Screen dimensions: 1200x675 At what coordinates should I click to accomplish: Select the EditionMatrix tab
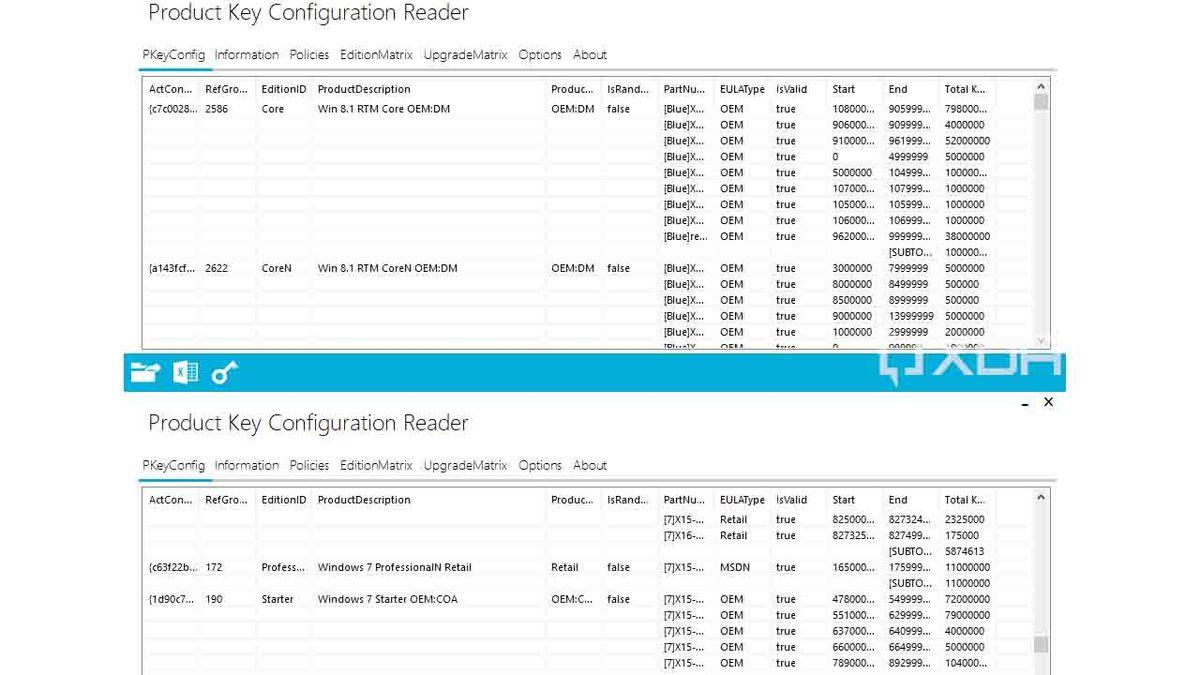376,55
